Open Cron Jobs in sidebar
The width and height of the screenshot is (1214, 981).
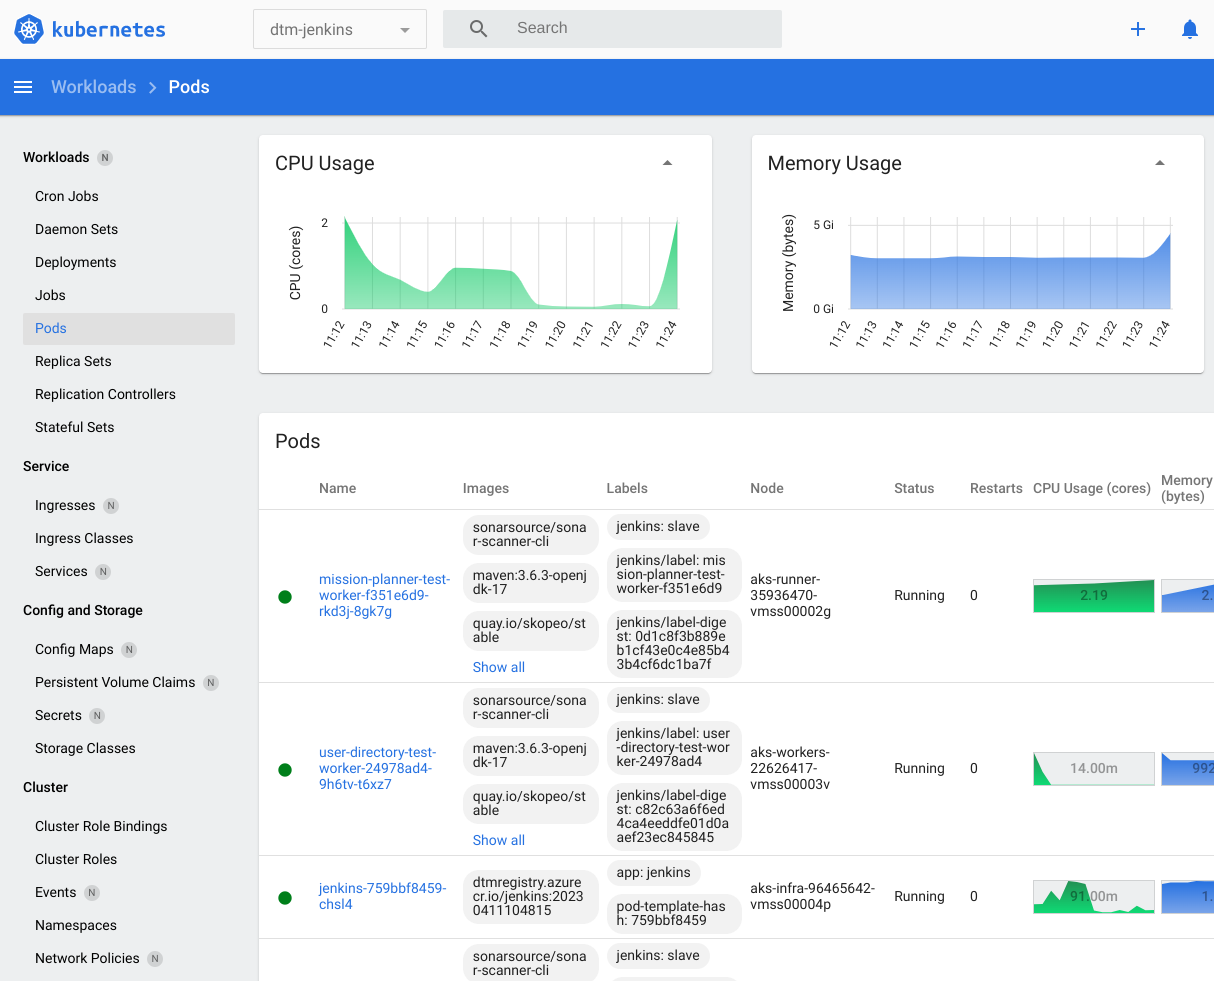[x=67, y=196]
